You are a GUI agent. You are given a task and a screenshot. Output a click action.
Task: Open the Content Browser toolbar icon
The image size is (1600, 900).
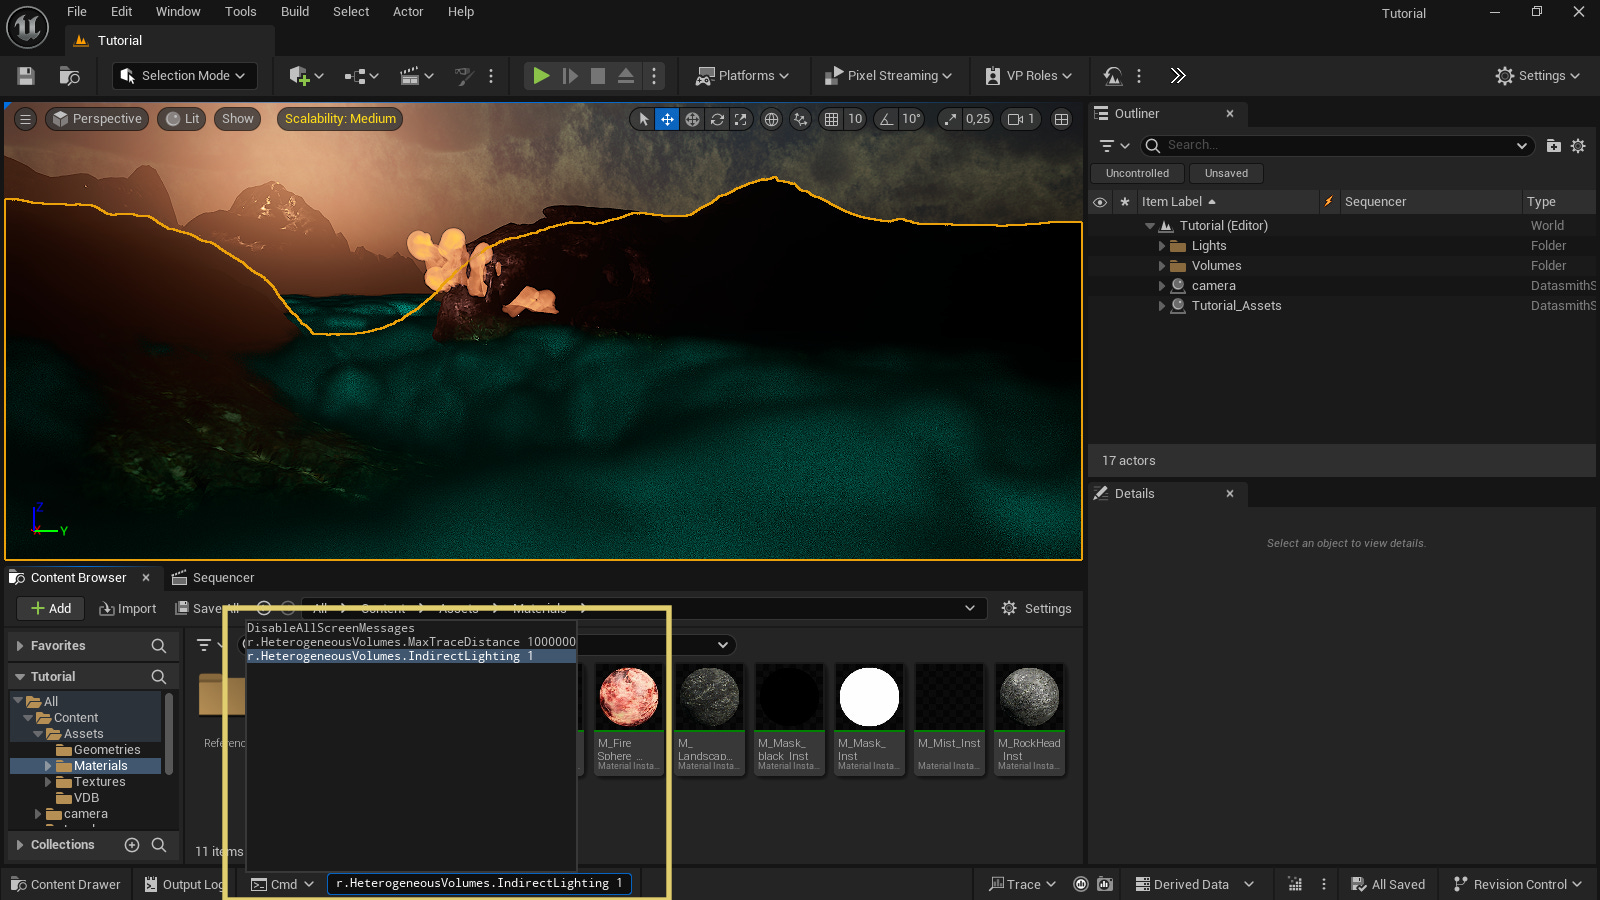pyautogui.click(x=69, y=76)
